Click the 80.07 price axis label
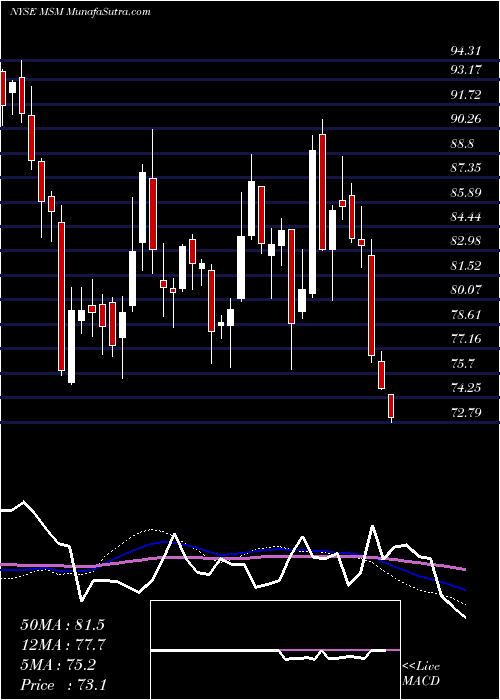Viewport: 500px width, 700px height. point(466,290)
